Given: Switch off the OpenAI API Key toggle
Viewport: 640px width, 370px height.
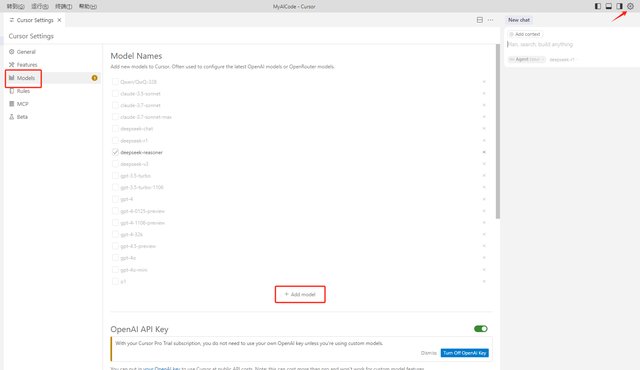Looking at the screenshot, I should pos(481,329).
